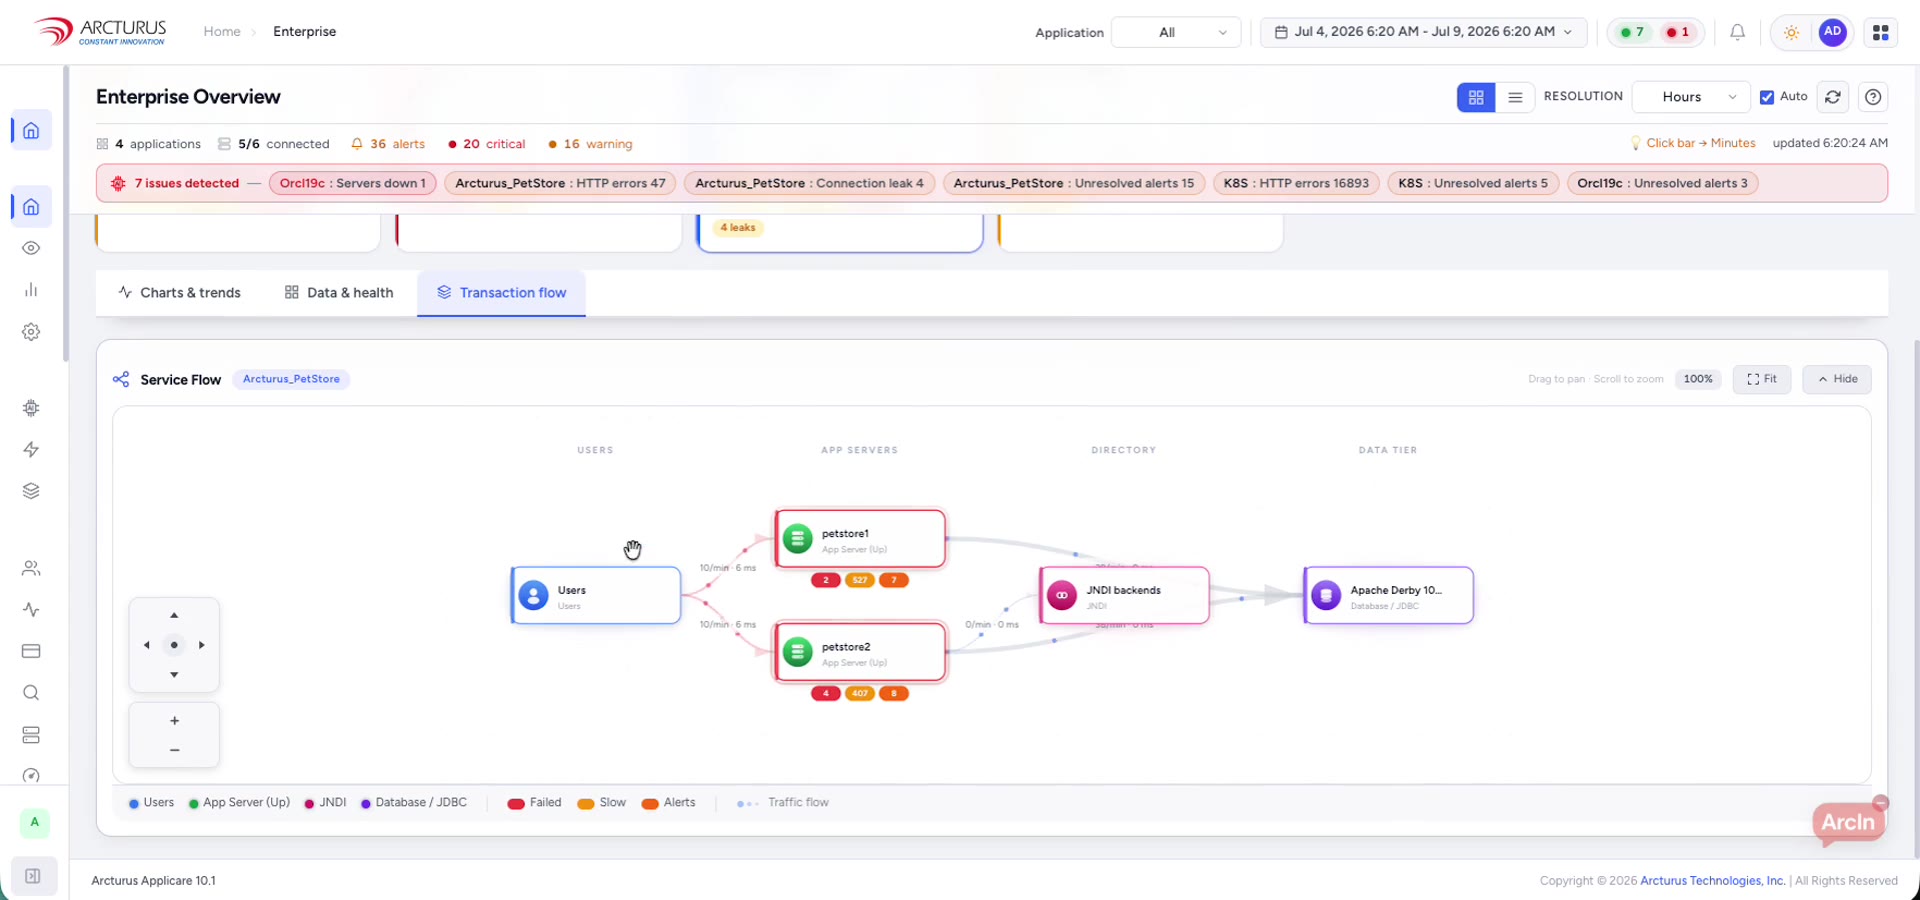Screen dimensions: 1920x900
Task: Toggle the light theme sun icon
Action: (x=1791, y=32)
